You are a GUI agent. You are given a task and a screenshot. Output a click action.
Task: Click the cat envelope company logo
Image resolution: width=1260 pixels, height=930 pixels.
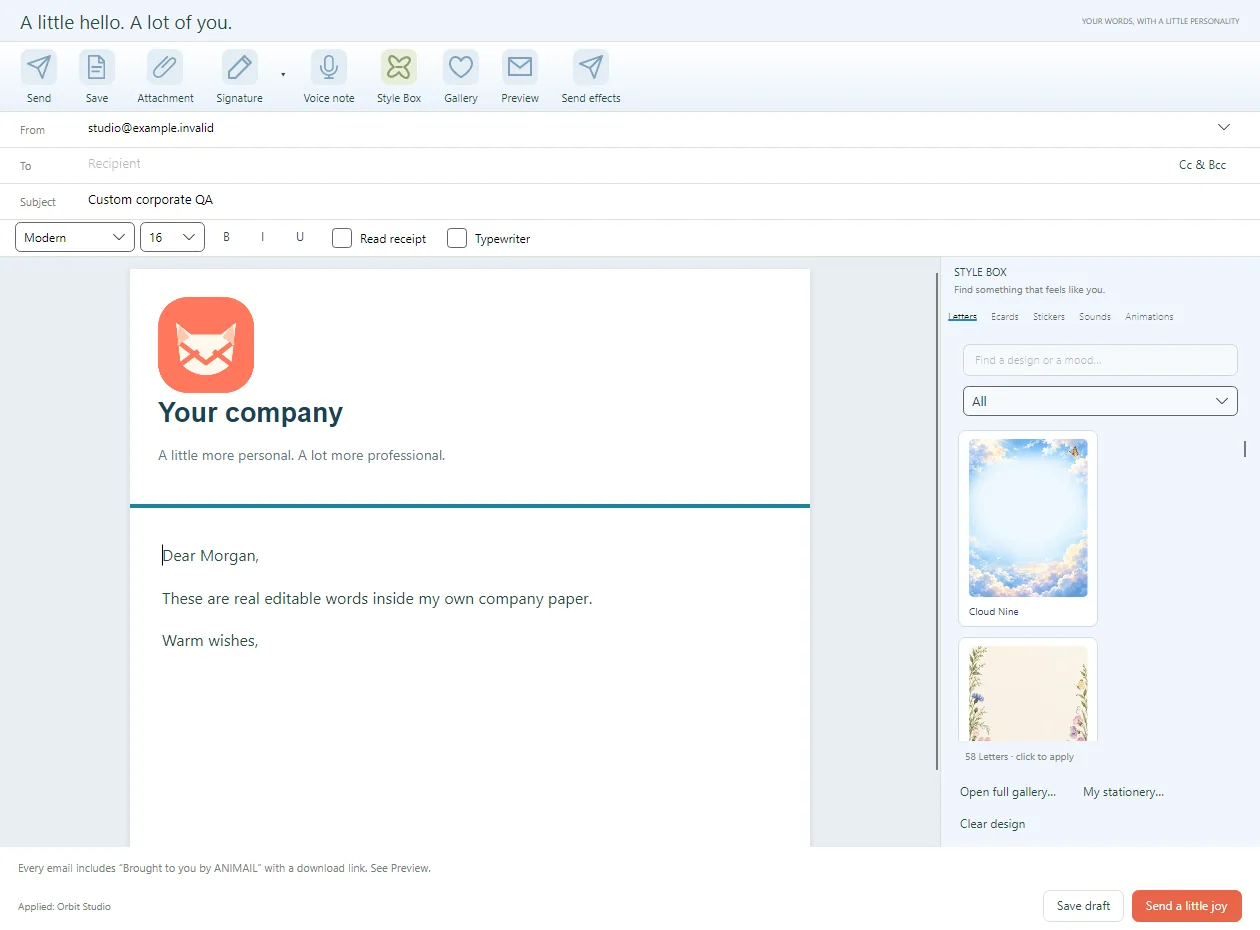(x=206, y=345)
